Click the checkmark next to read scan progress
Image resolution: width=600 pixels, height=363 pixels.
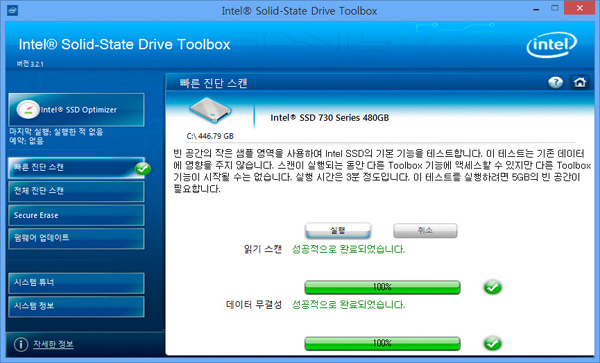coord(492,287)
